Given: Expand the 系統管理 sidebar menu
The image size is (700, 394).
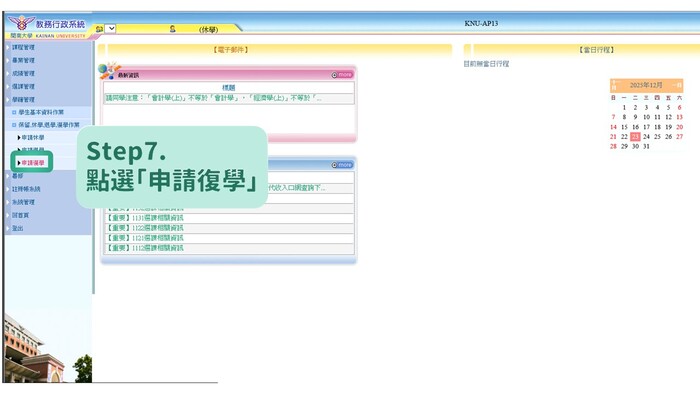Looking at the screenshot, I should [x=23, y=202].
